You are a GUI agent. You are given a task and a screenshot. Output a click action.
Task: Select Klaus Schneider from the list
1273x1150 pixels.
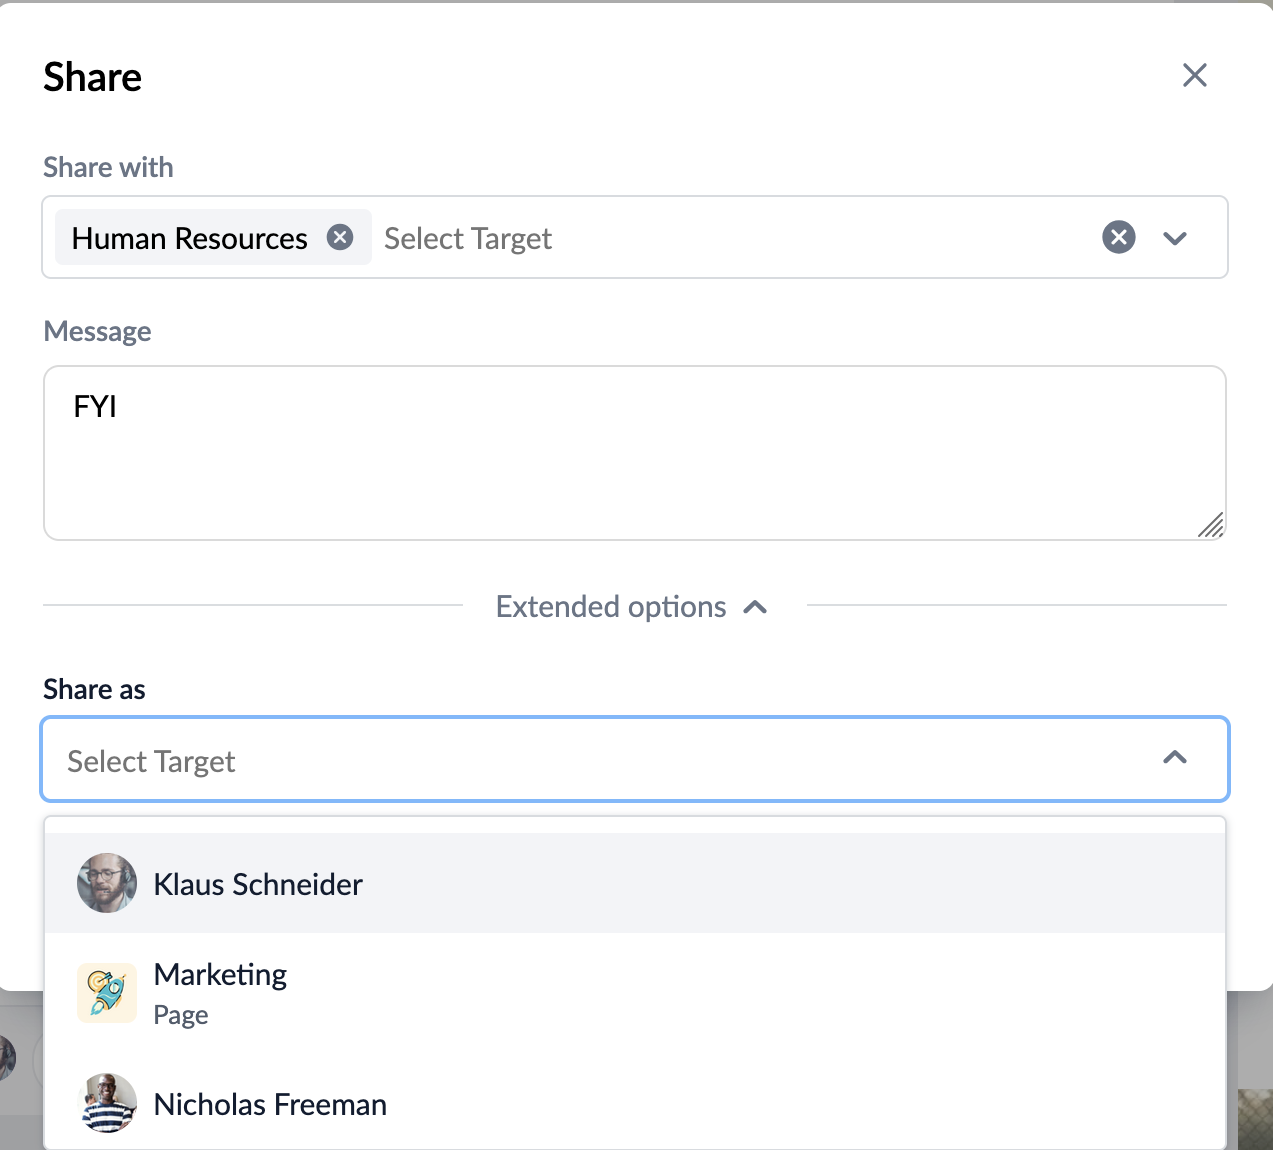pyautogui.click(x=635, y=883)
